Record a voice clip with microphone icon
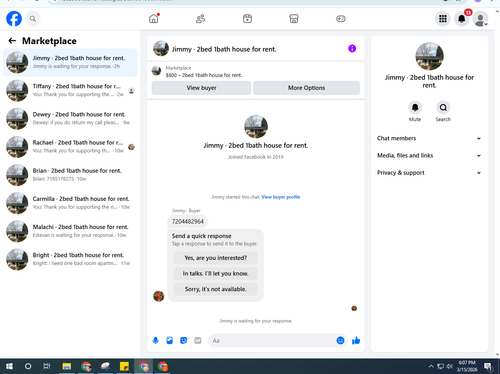This screenshot has height=374, width=500. [155, 340]
